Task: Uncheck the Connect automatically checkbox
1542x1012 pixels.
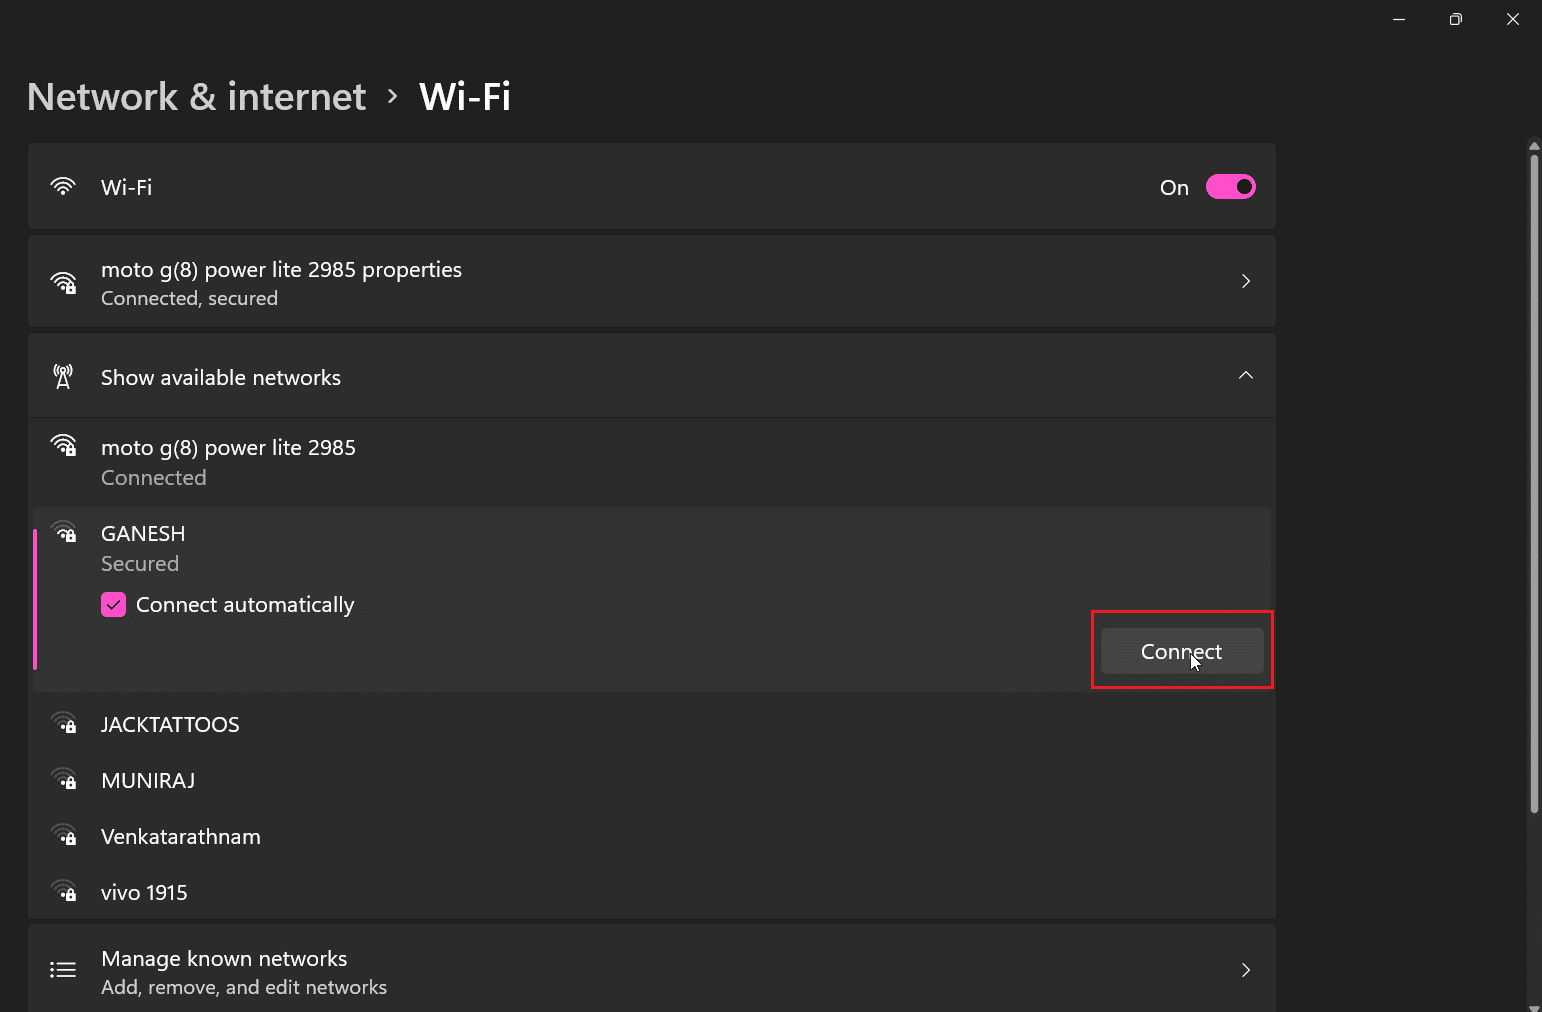Action: coord(113,605)
